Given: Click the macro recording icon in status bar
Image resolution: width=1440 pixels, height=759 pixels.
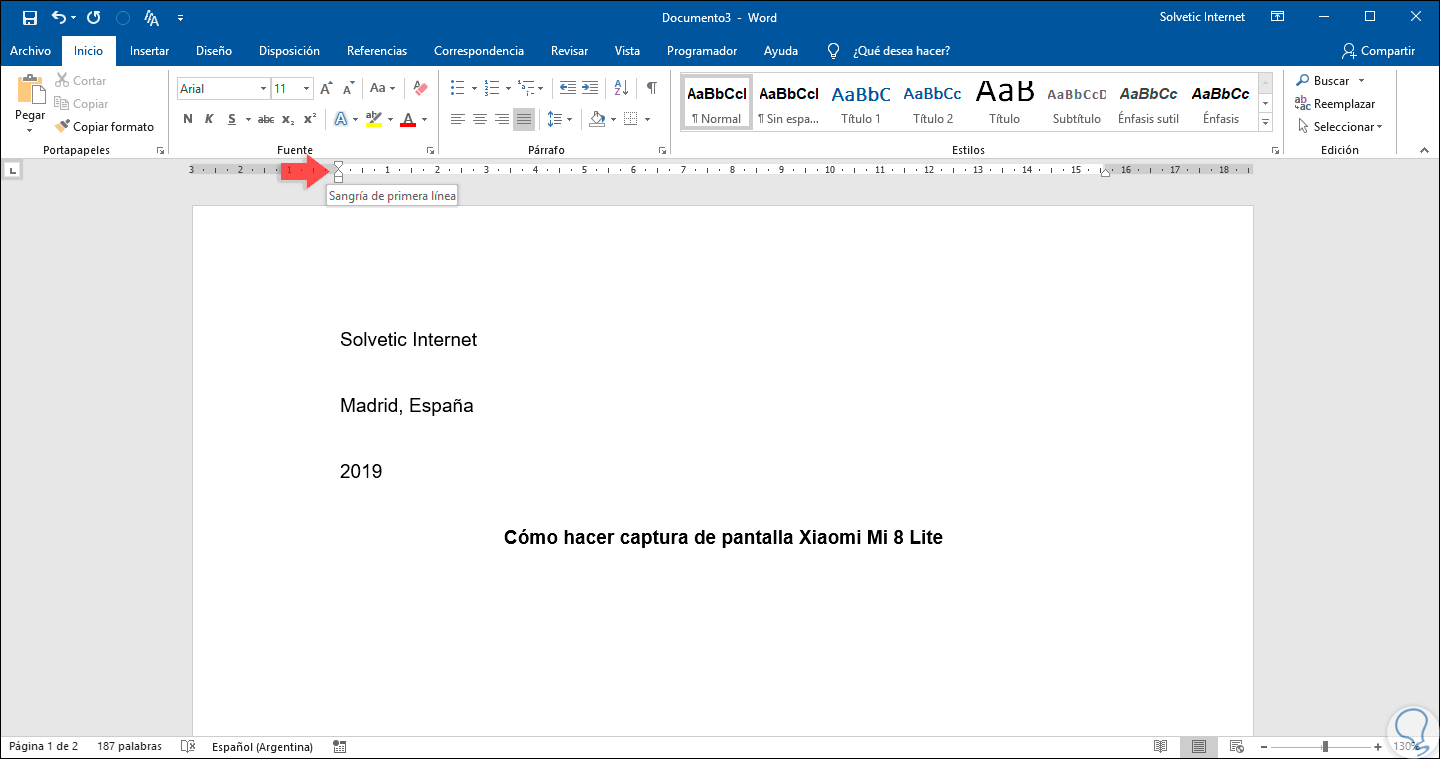Looking at the screenshot, I should [340, 746].
